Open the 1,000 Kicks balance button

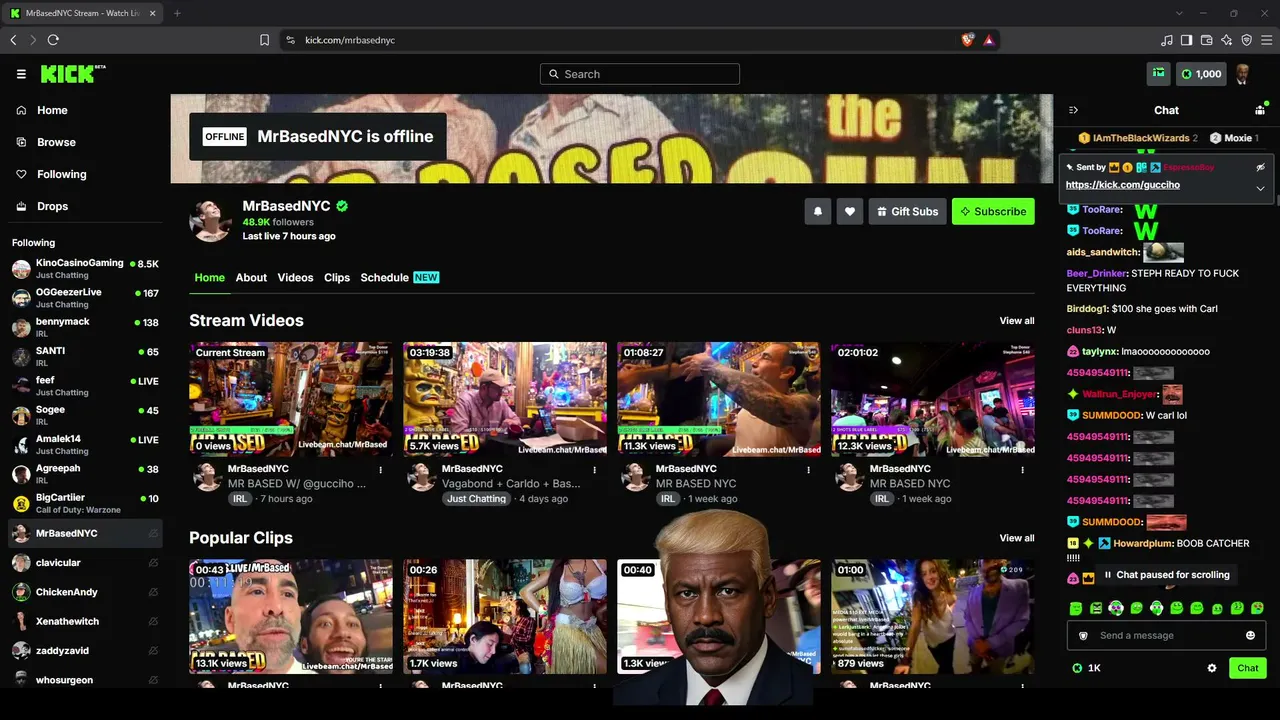1201,73
